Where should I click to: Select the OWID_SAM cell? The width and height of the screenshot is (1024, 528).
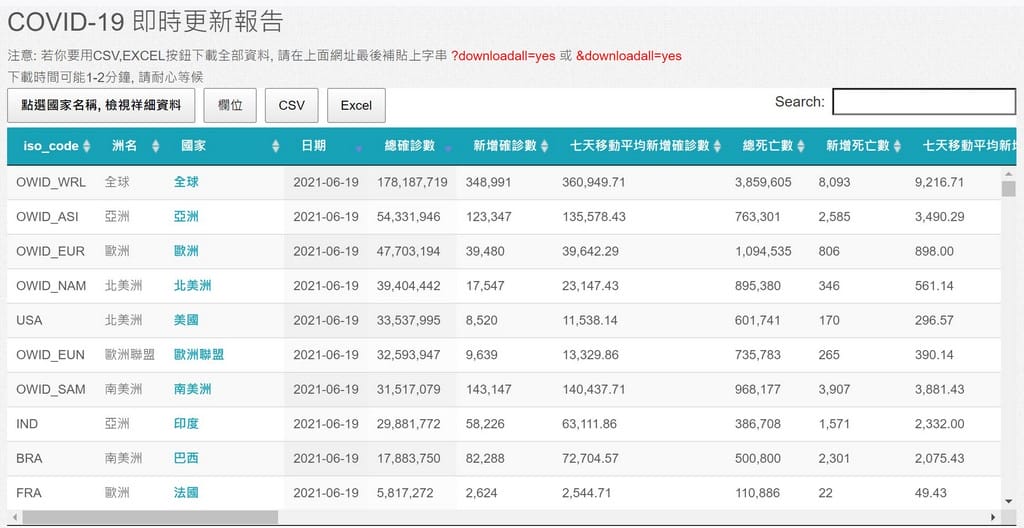click(51, 389)
